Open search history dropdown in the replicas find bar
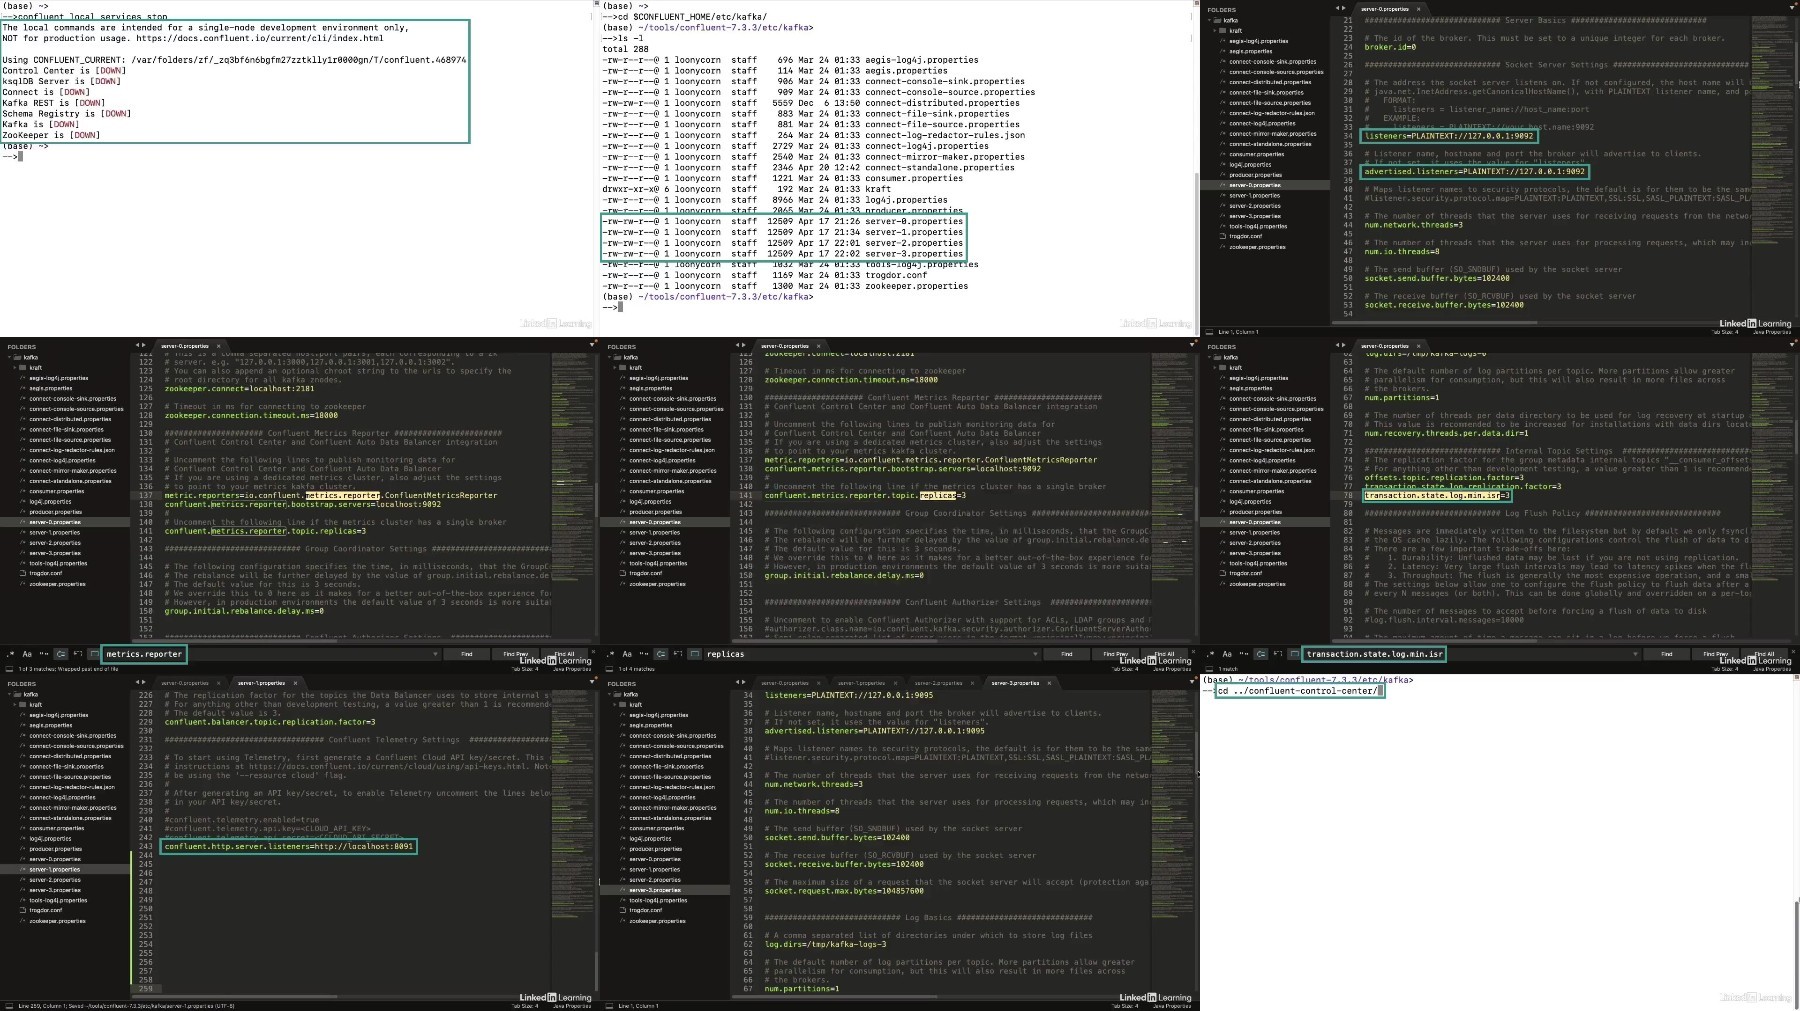1800x1011 pixels. [1035, 654]
